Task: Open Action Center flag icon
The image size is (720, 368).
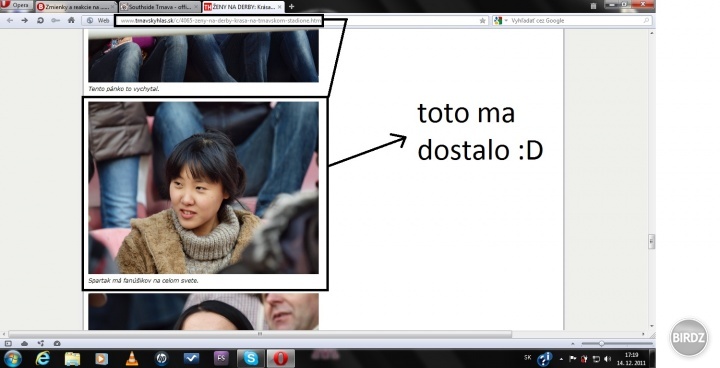Action: (x=573, y=359)
